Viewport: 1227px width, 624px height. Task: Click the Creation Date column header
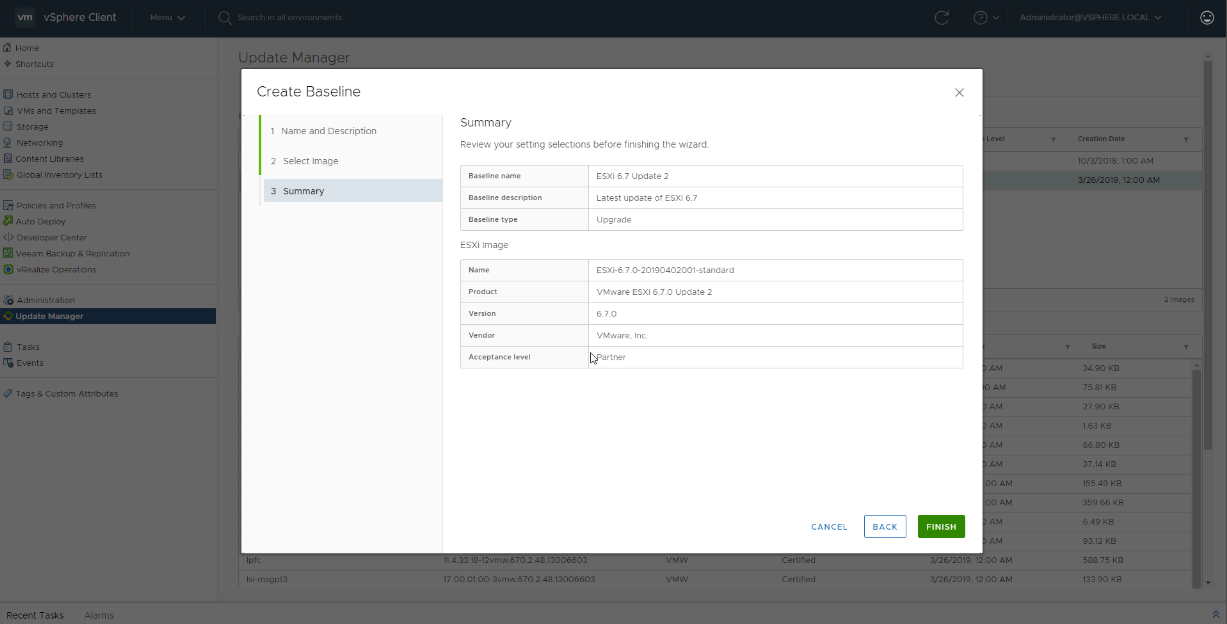1101,139
